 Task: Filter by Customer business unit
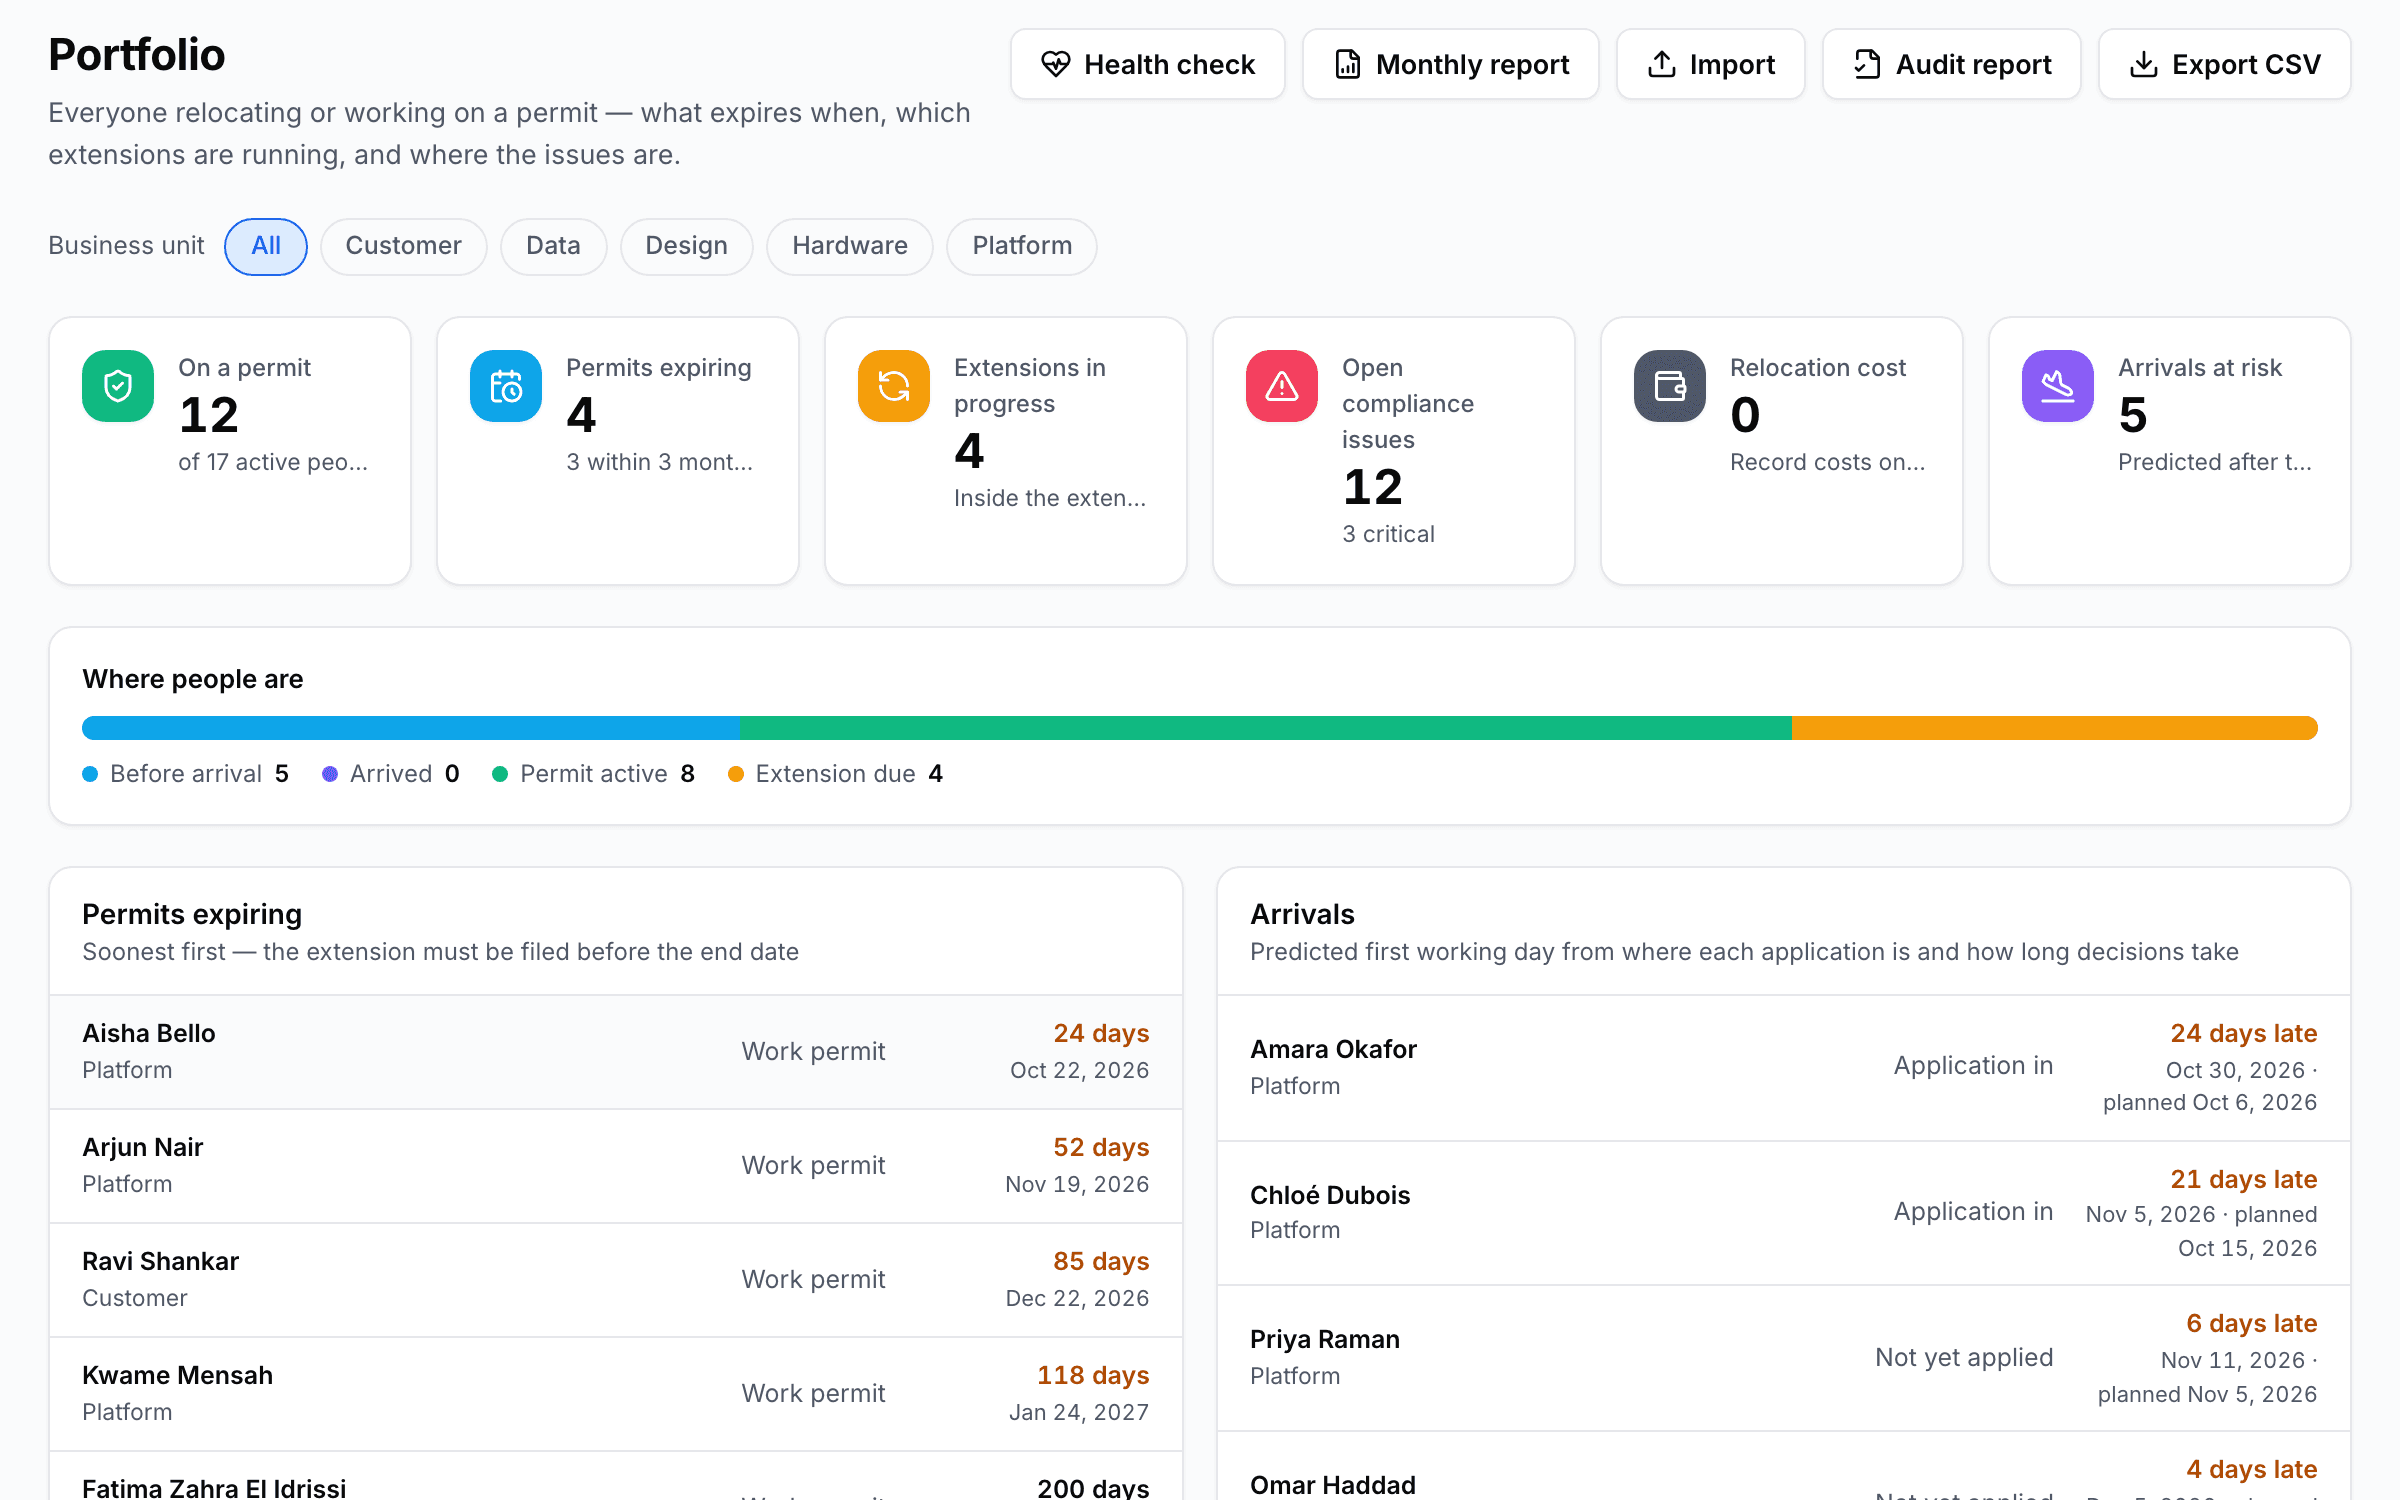404,246
